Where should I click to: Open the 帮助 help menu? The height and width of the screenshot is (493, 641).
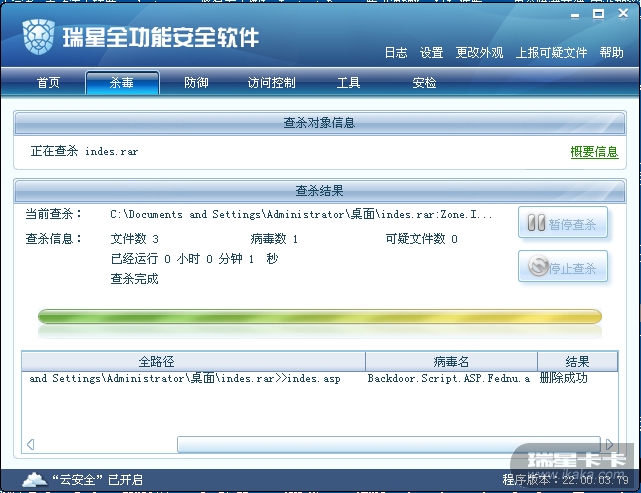pyautogui.click(x=612, y=52)
